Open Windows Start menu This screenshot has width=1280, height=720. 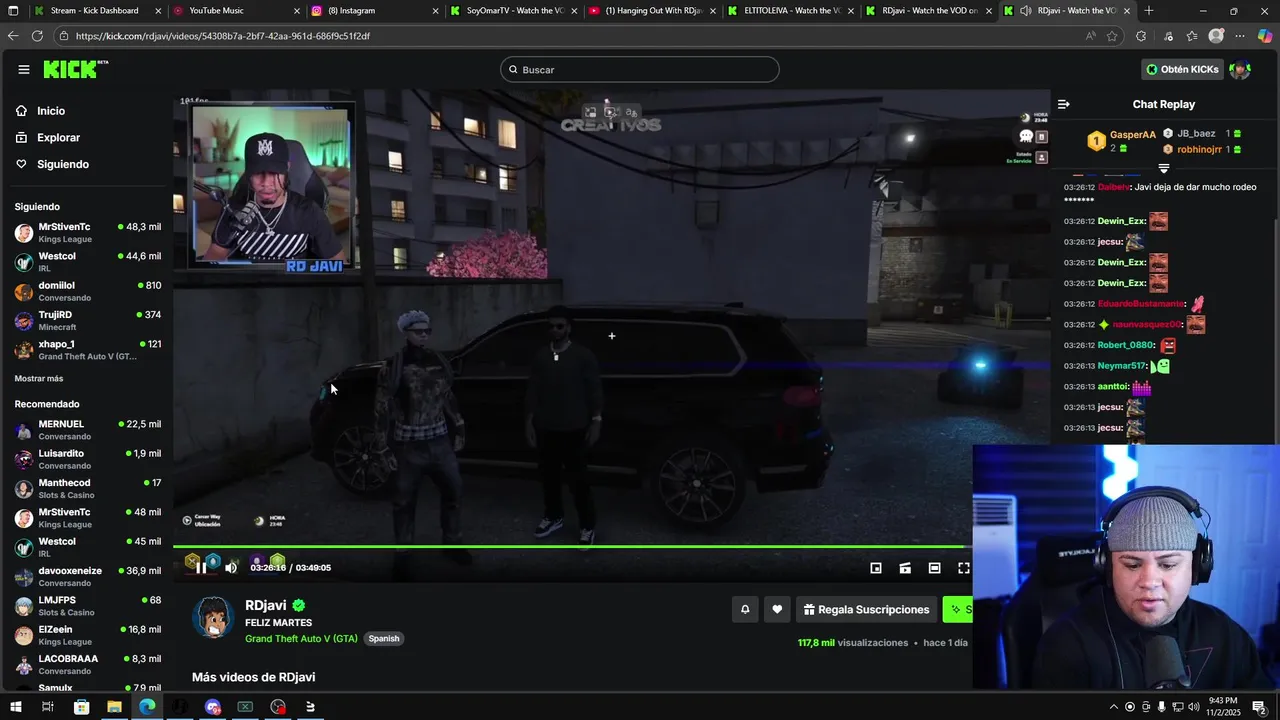point(15,707)
